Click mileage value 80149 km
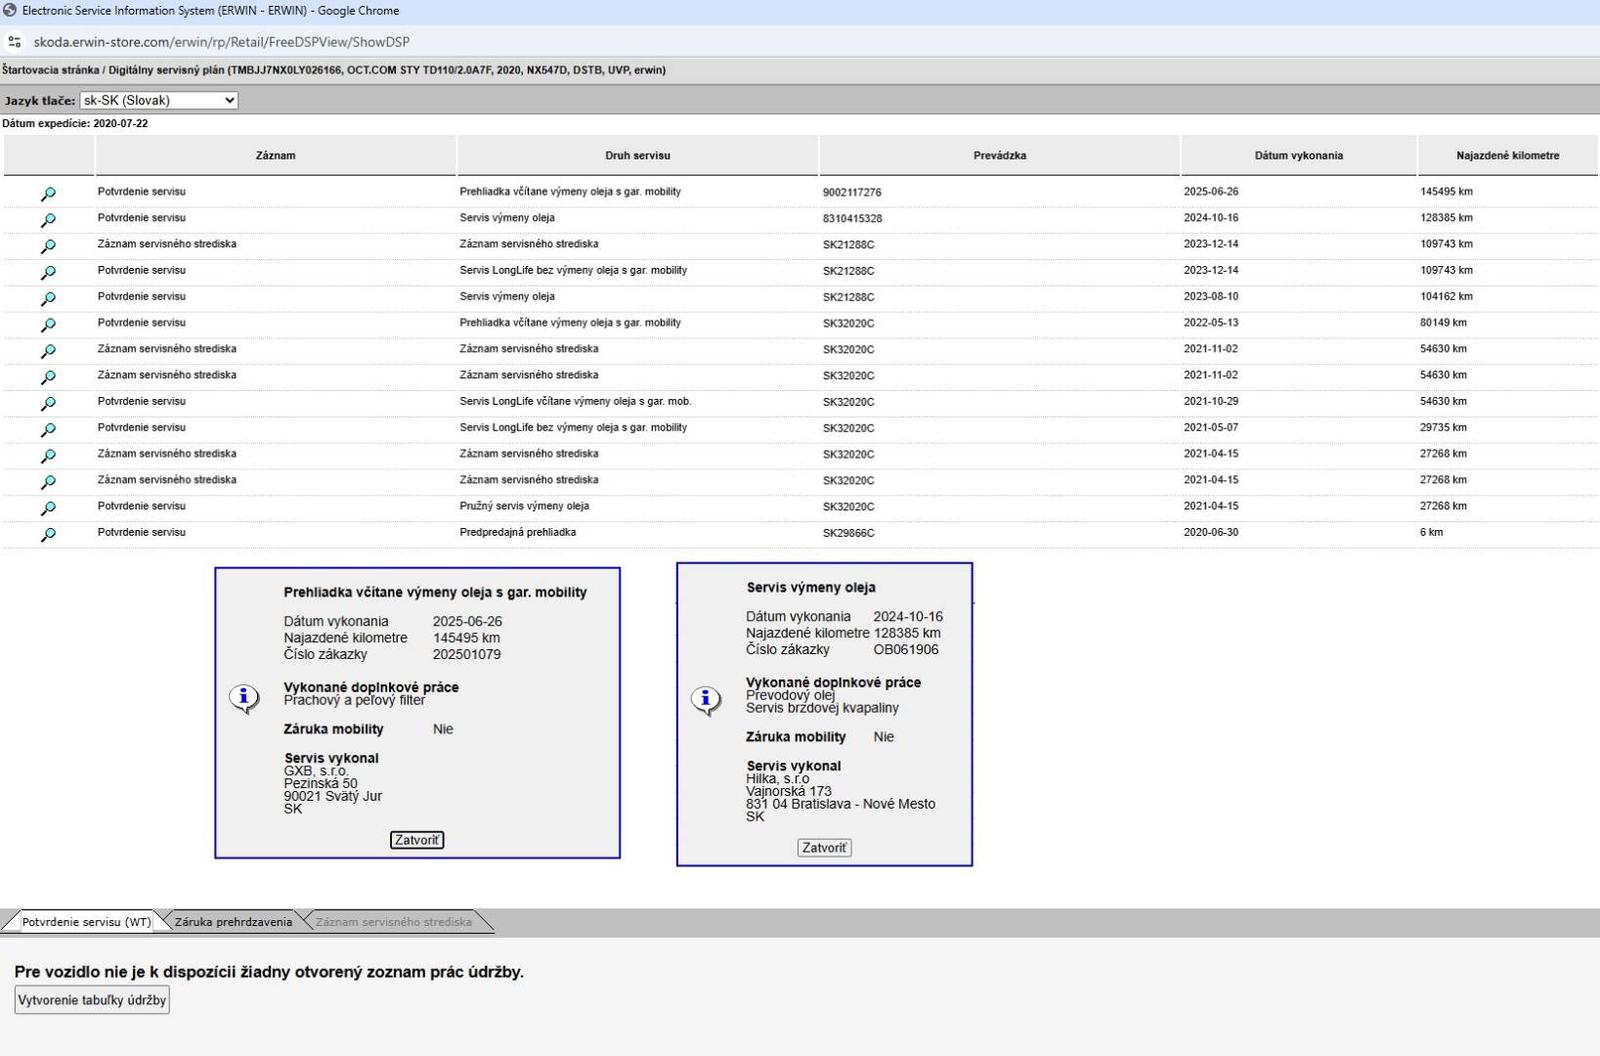The height and width of the screenshot is (1056, 1600). pos(1443,322)
